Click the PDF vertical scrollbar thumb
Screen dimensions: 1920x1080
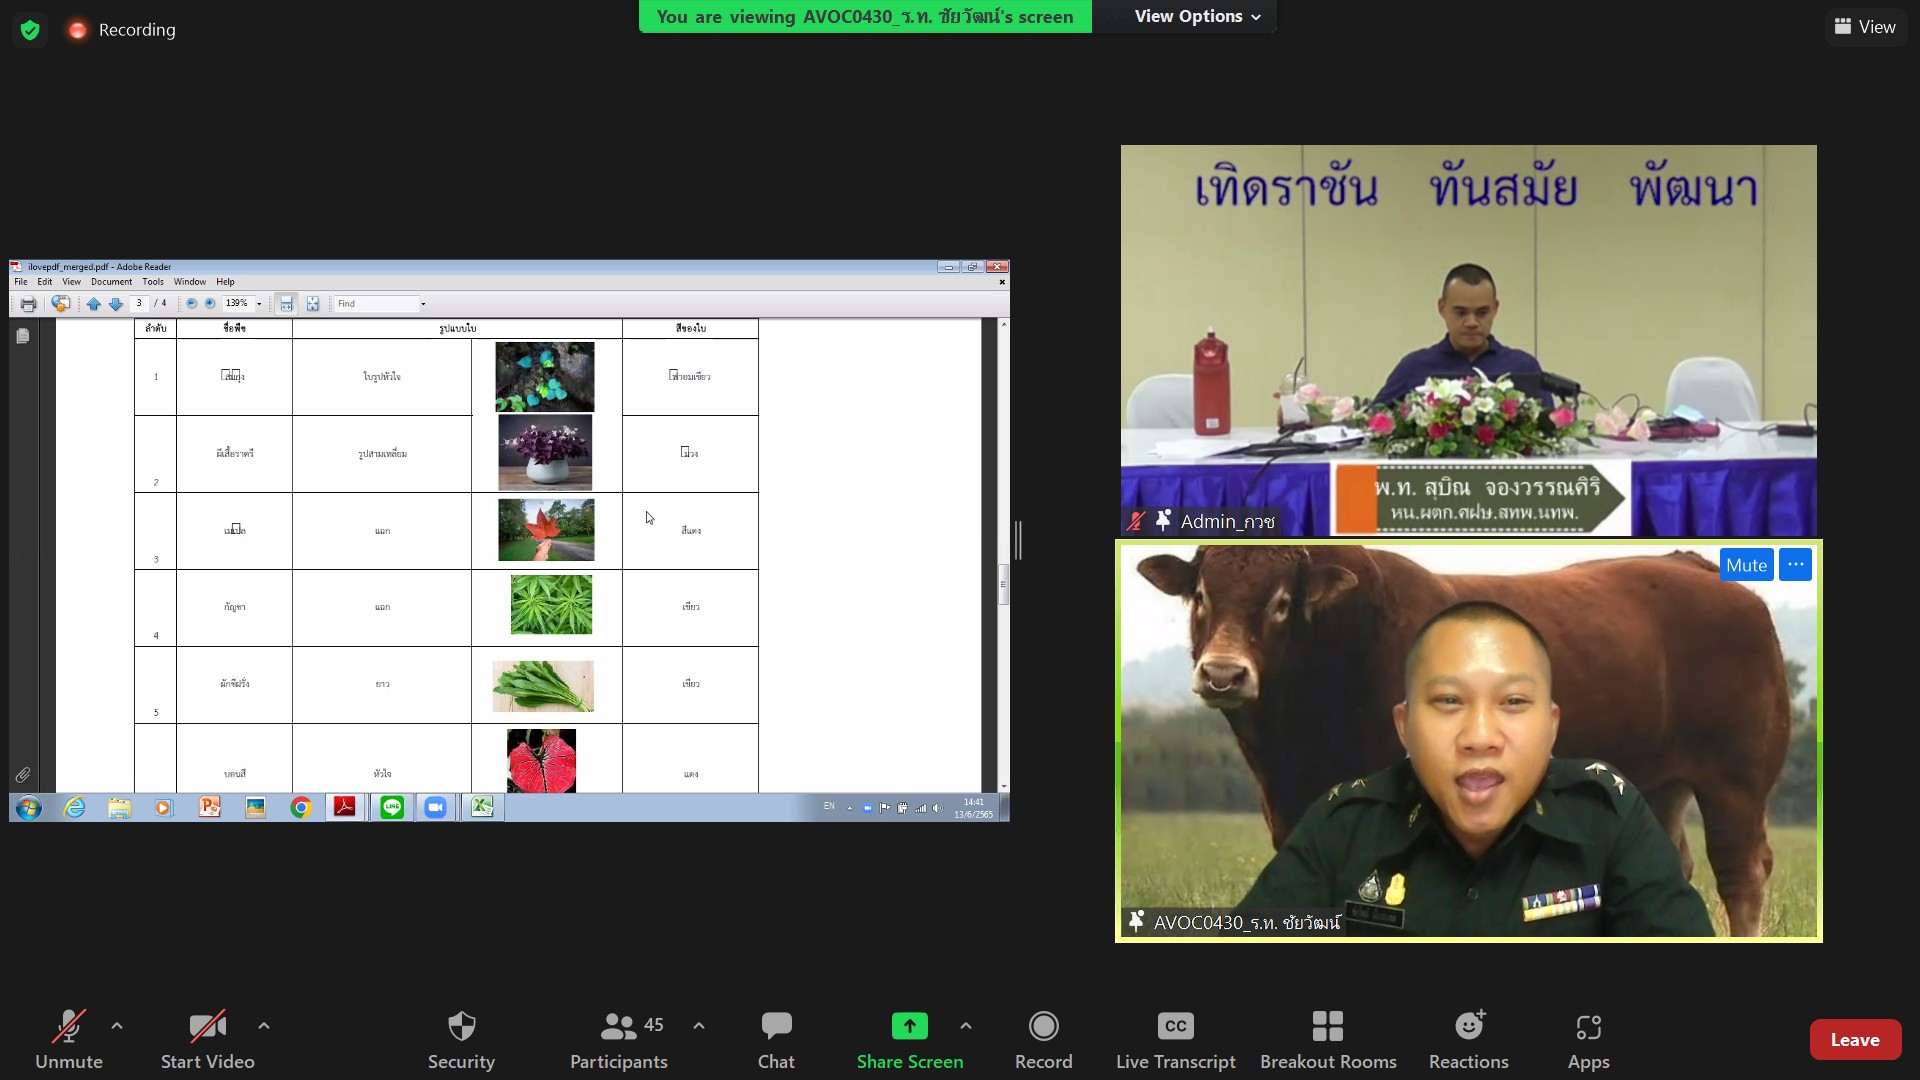tap(1003, 585)
